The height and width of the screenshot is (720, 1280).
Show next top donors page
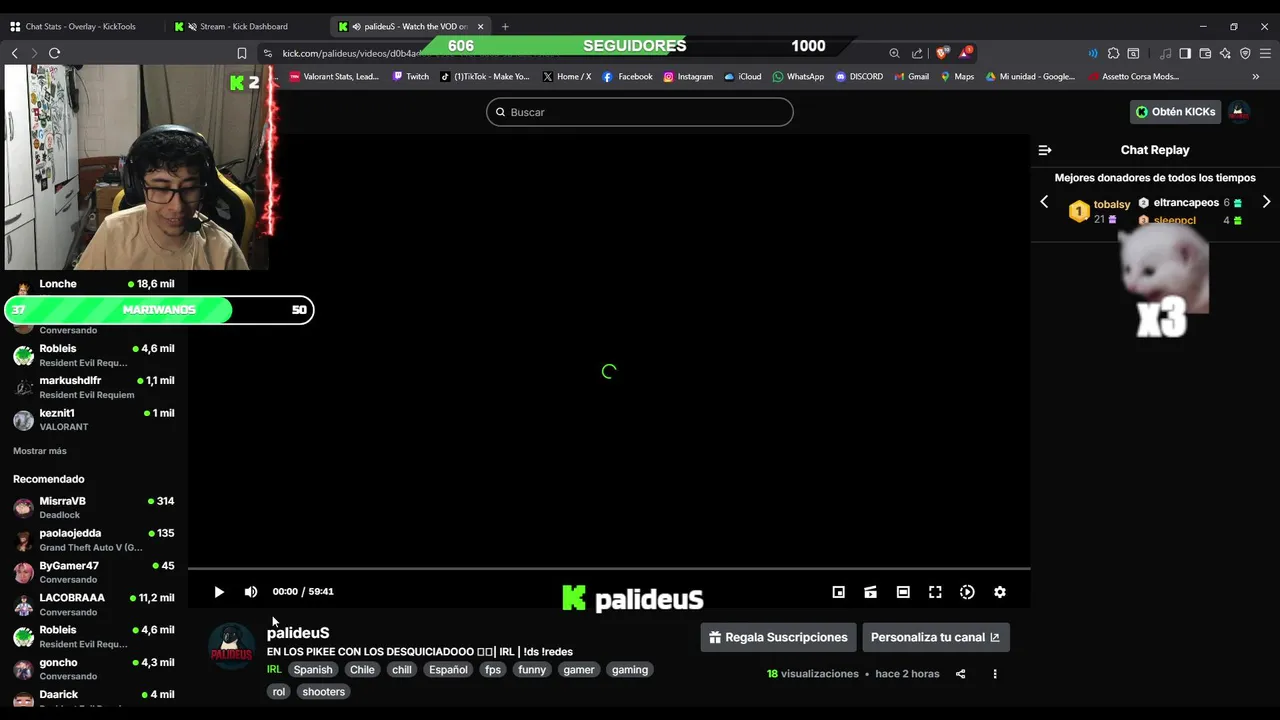[x=1266, y=202]
